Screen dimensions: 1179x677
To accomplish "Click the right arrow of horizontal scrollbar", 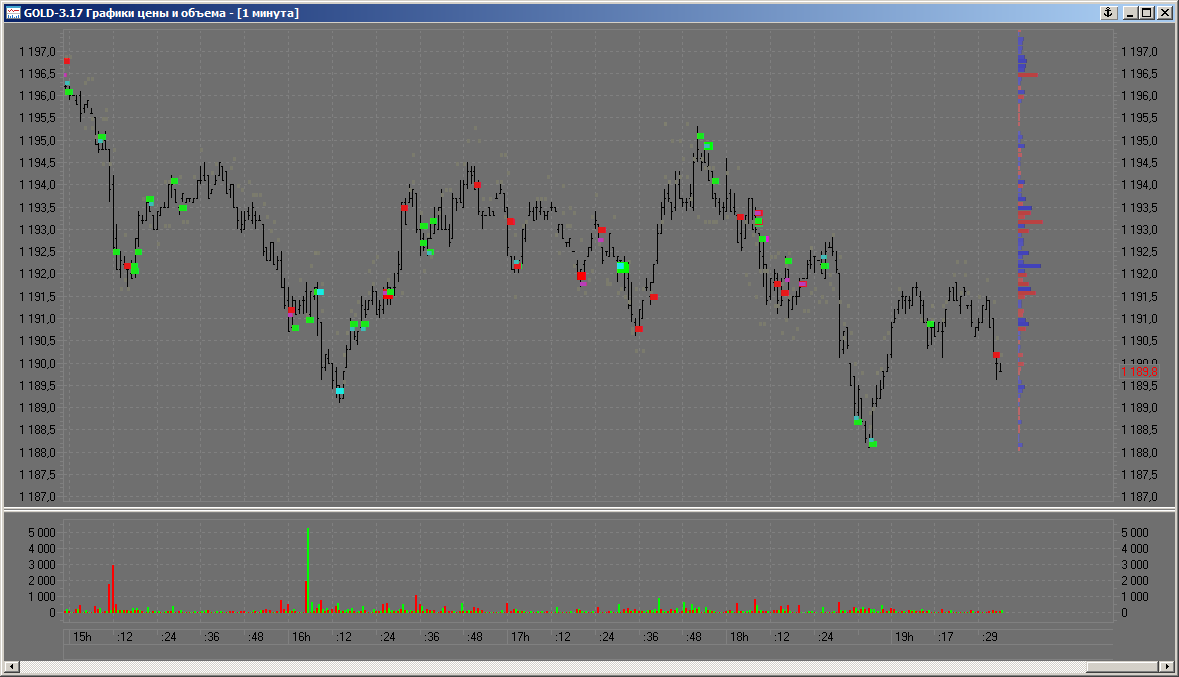I will (1166, 666).
